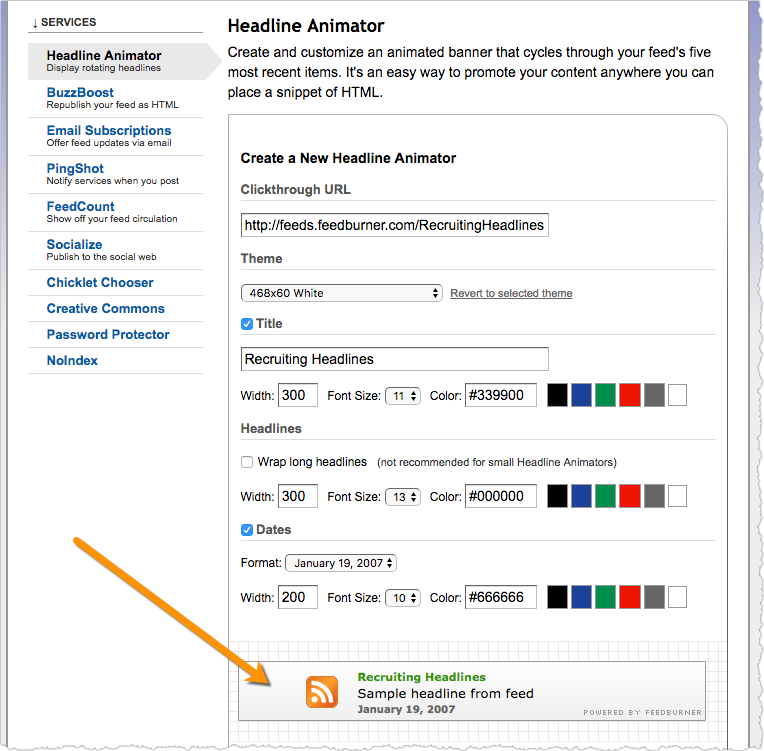Pick the white swatch for Title color

677,395
